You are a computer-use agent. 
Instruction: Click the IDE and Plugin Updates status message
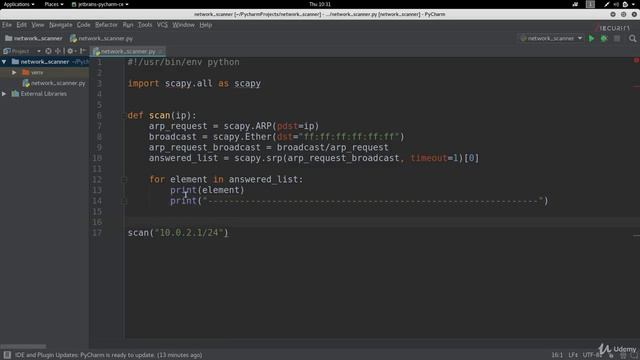tap(109, 355)
